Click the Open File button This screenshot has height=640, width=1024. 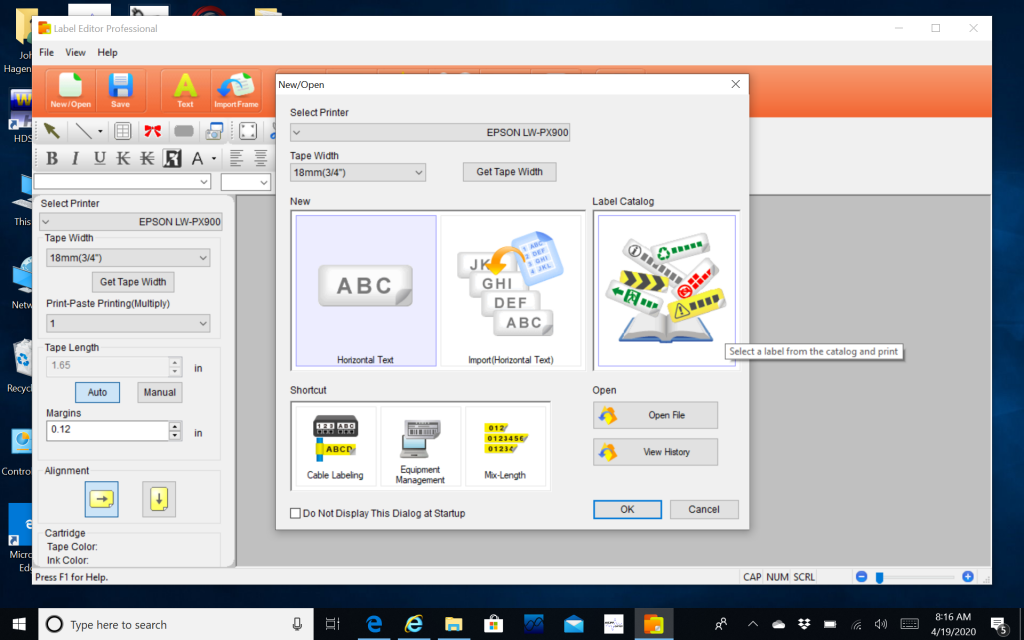point(655,415)
